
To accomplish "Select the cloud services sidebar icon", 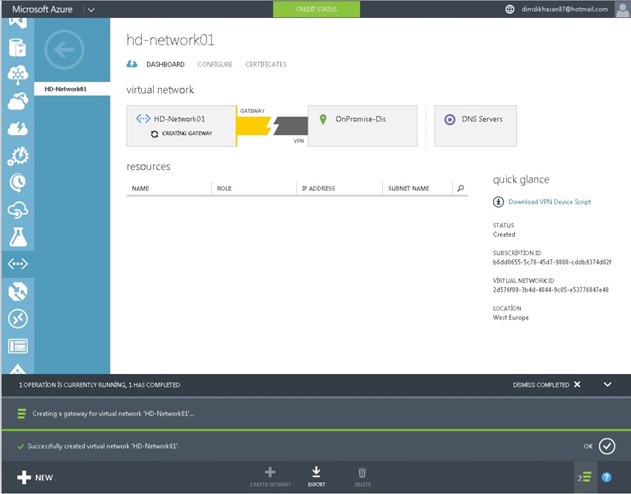I will pyautogui.click(x=18, y=101).
